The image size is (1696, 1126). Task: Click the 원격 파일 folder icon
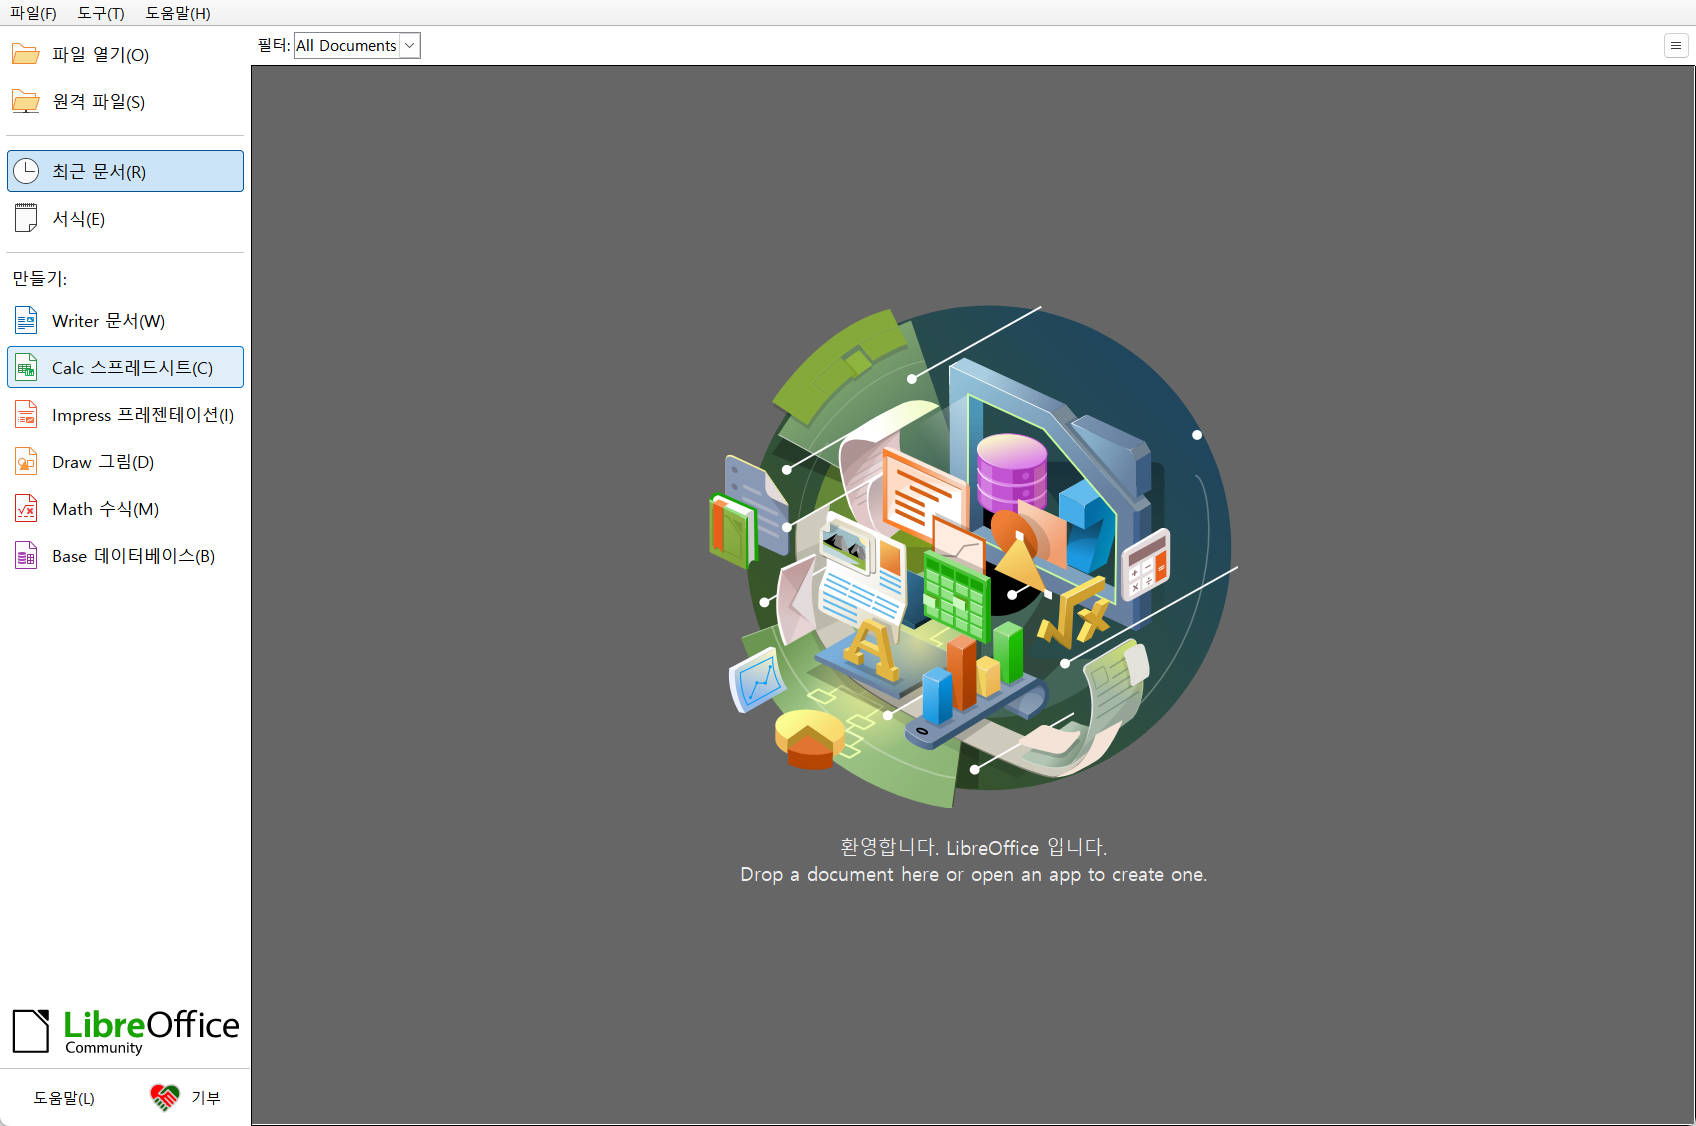click(x=26, y=101)
